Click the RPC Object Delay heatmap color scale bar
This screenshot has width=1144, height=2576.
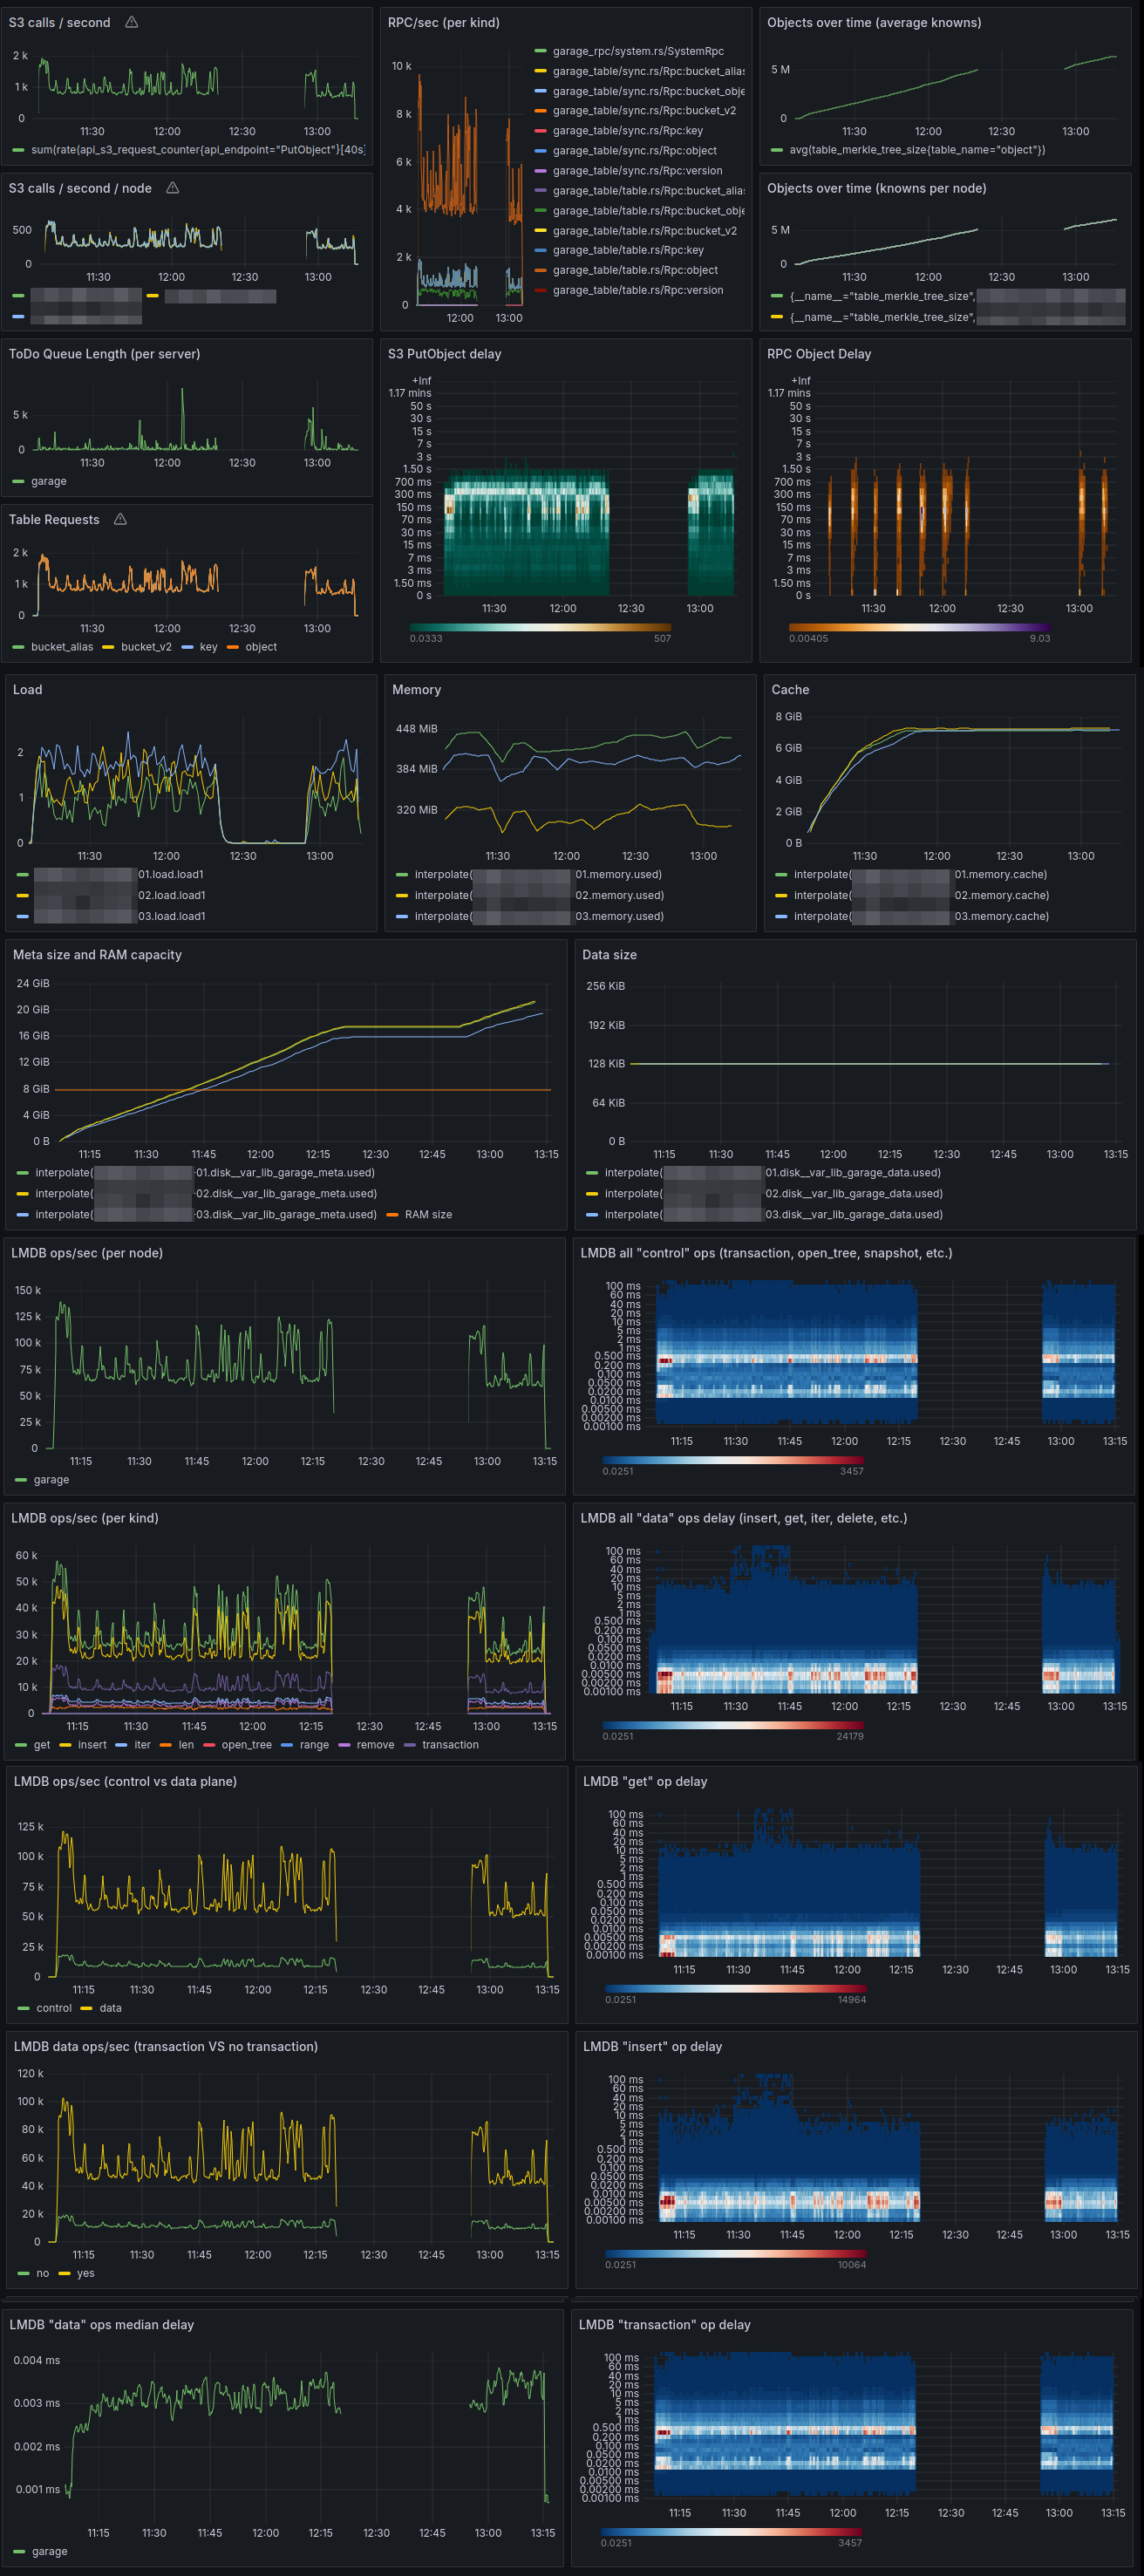point(919,627)
